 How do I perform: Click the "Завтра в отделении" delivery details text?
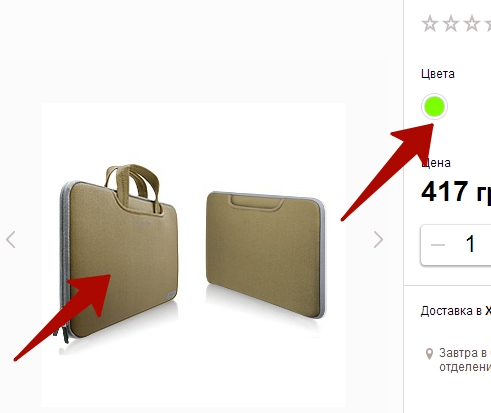465,360
